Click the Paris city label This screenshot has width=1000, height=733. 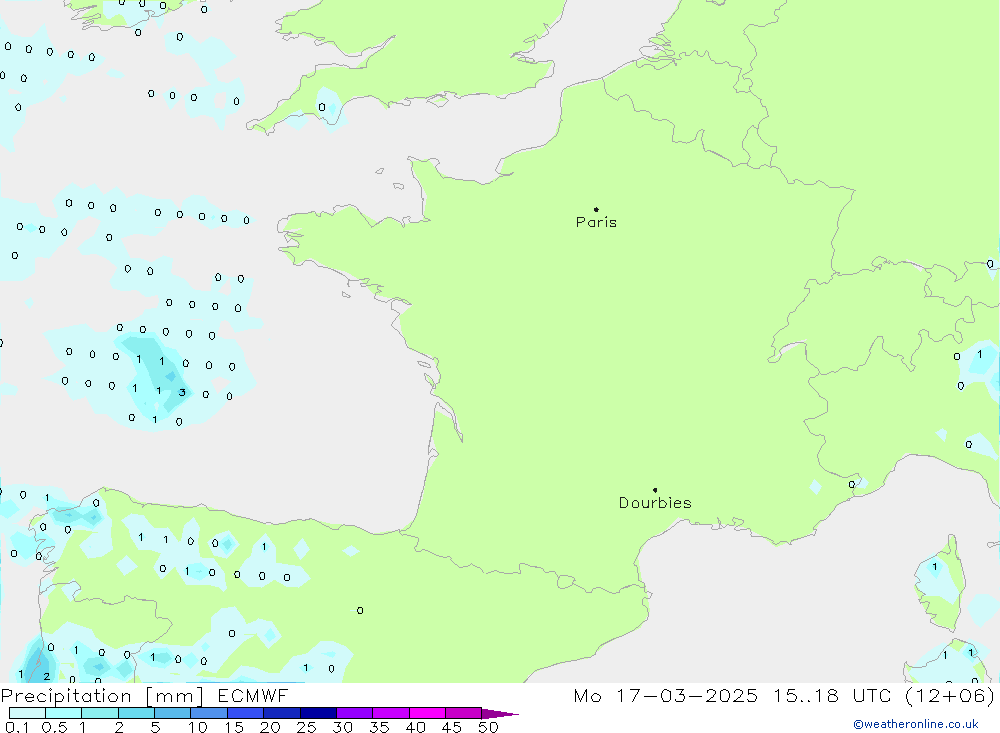pos(596,222)
